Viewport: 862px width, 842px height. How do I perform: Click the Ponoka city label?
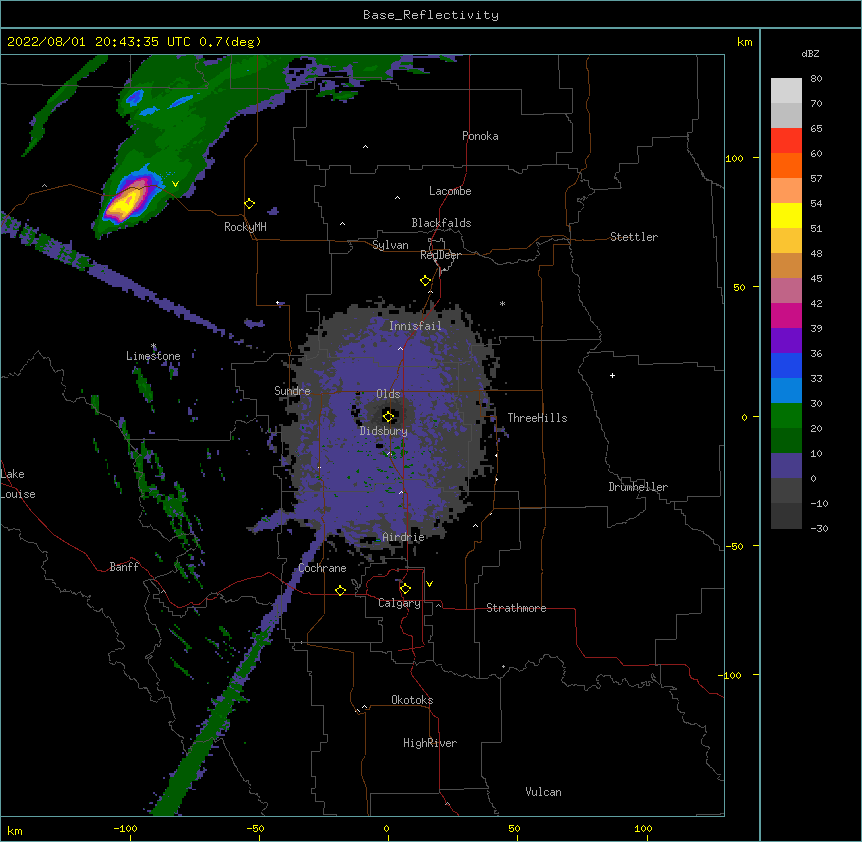tap(480, 136)
